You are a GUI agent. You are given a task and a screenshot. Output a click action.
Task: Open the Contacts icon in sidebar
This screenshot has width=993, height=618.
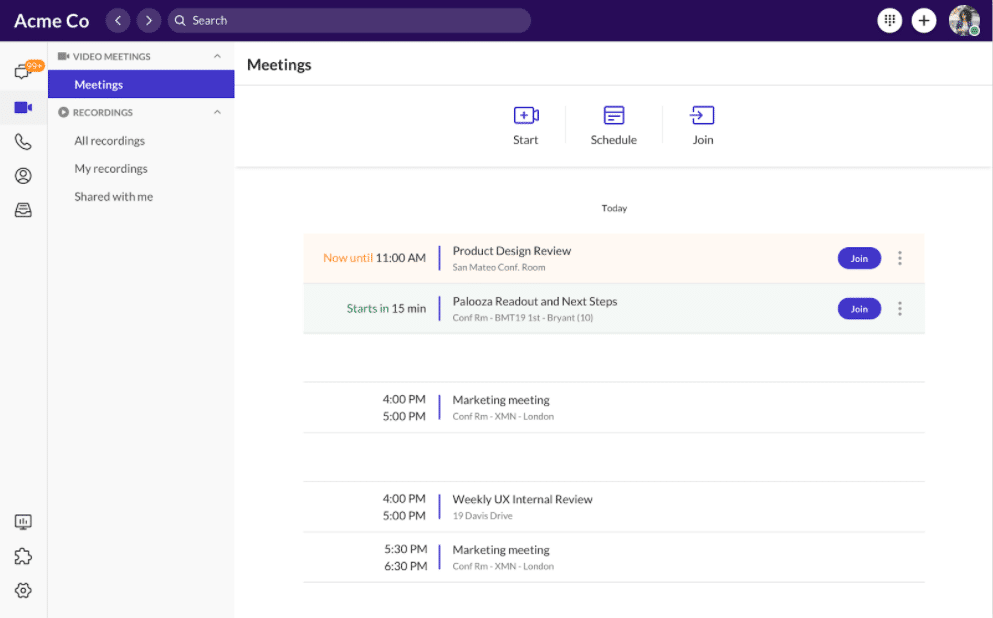tap(23, 176)
